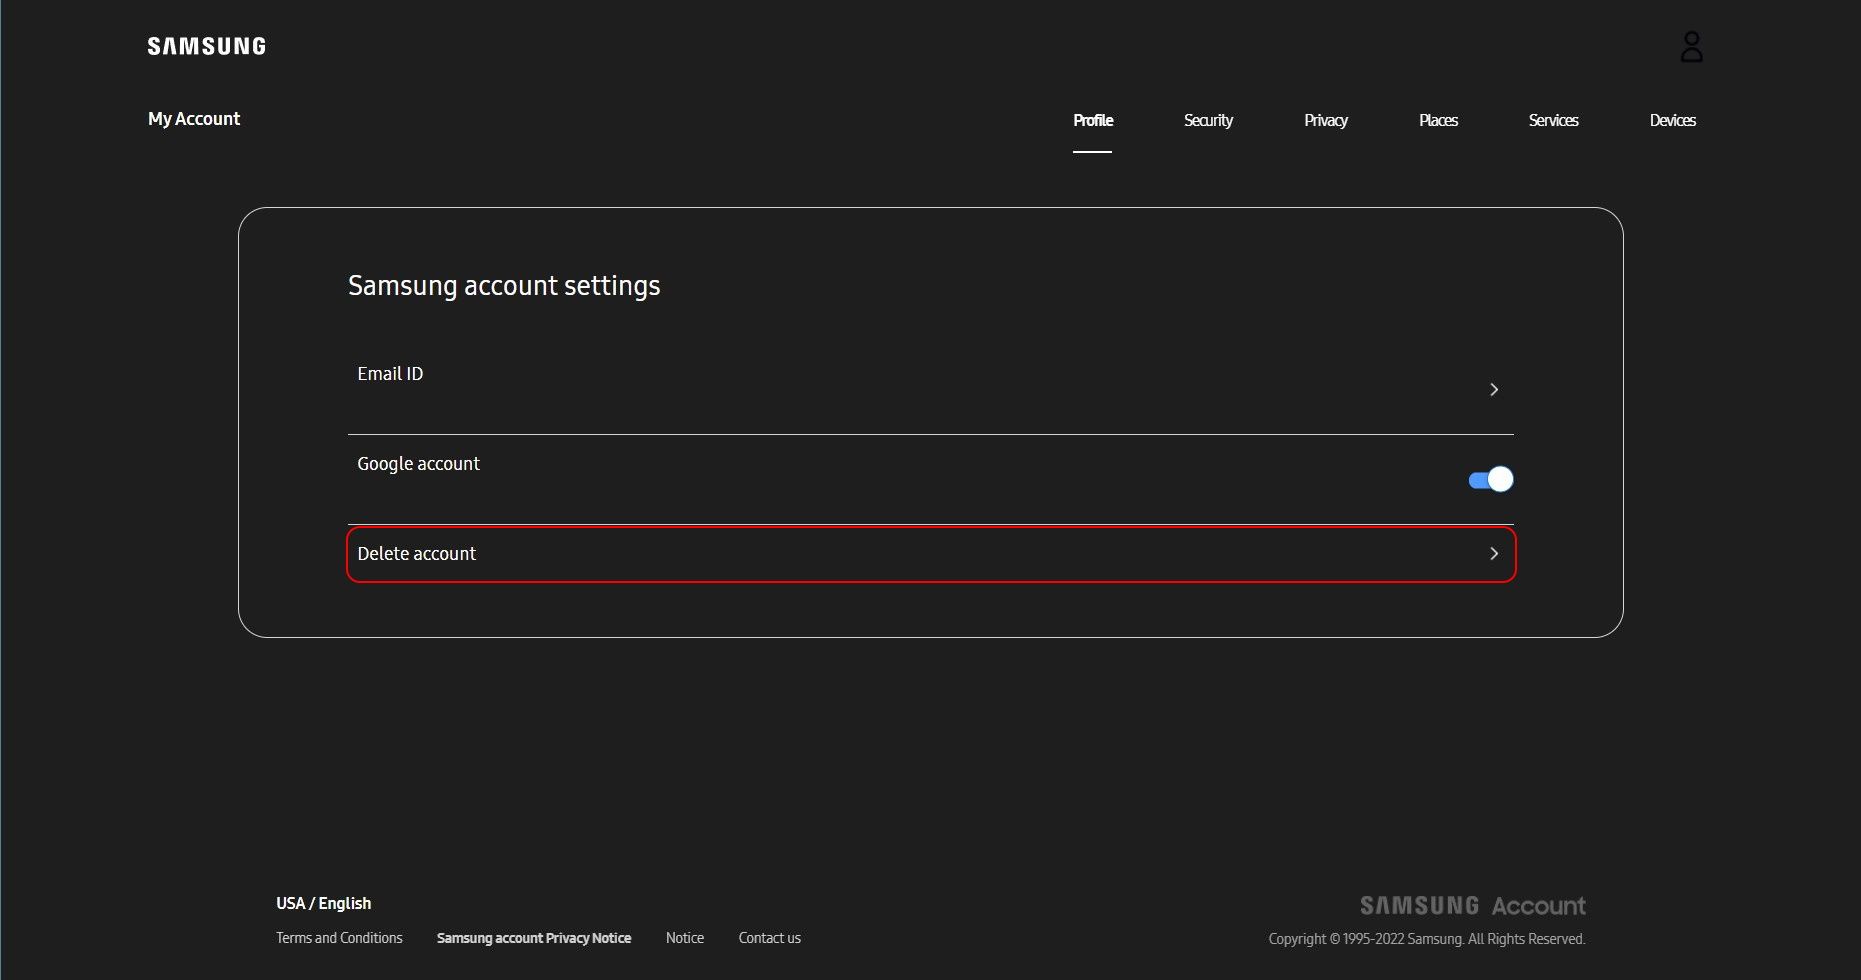1861x980 pixels.
Task: Open the Privacy tab
Action: (1325, 120)
